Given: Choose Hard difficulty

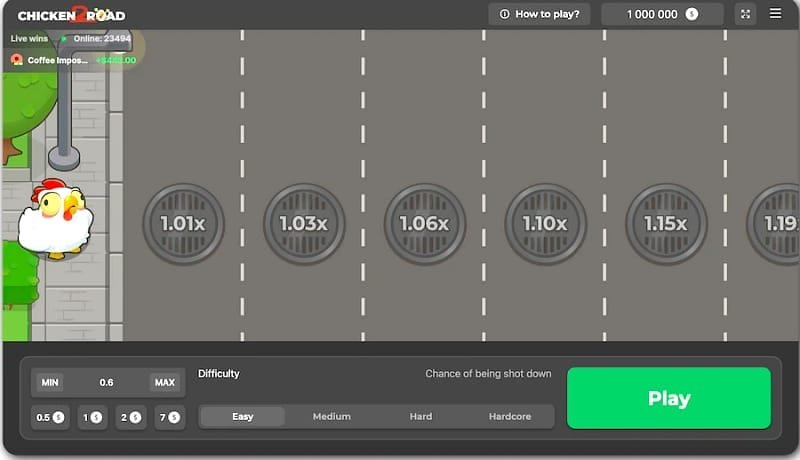Looking at the screenshot, I should tap(421, 416).
